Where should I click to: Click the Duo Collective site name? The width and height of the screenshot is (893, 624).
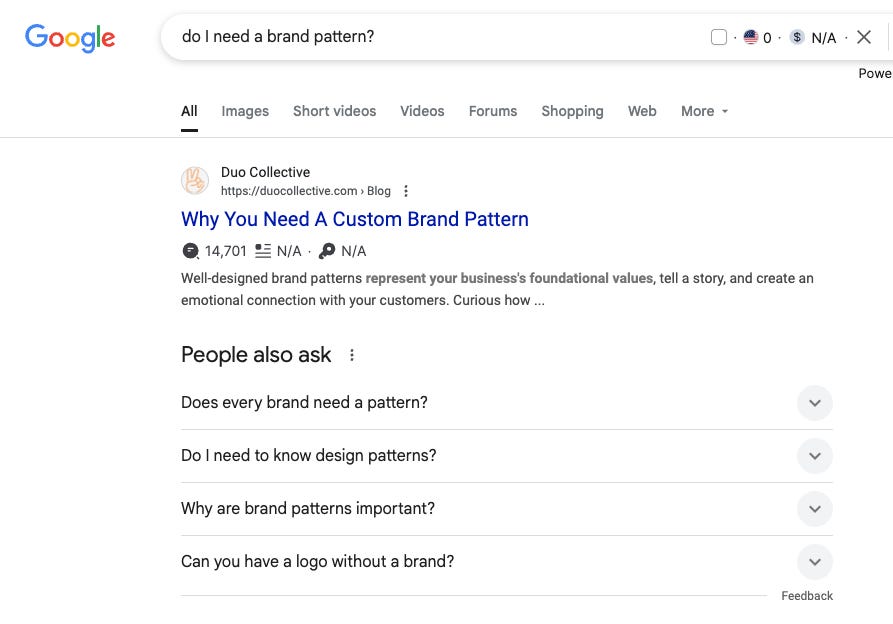pyautogui.click(x=265, y=172)
